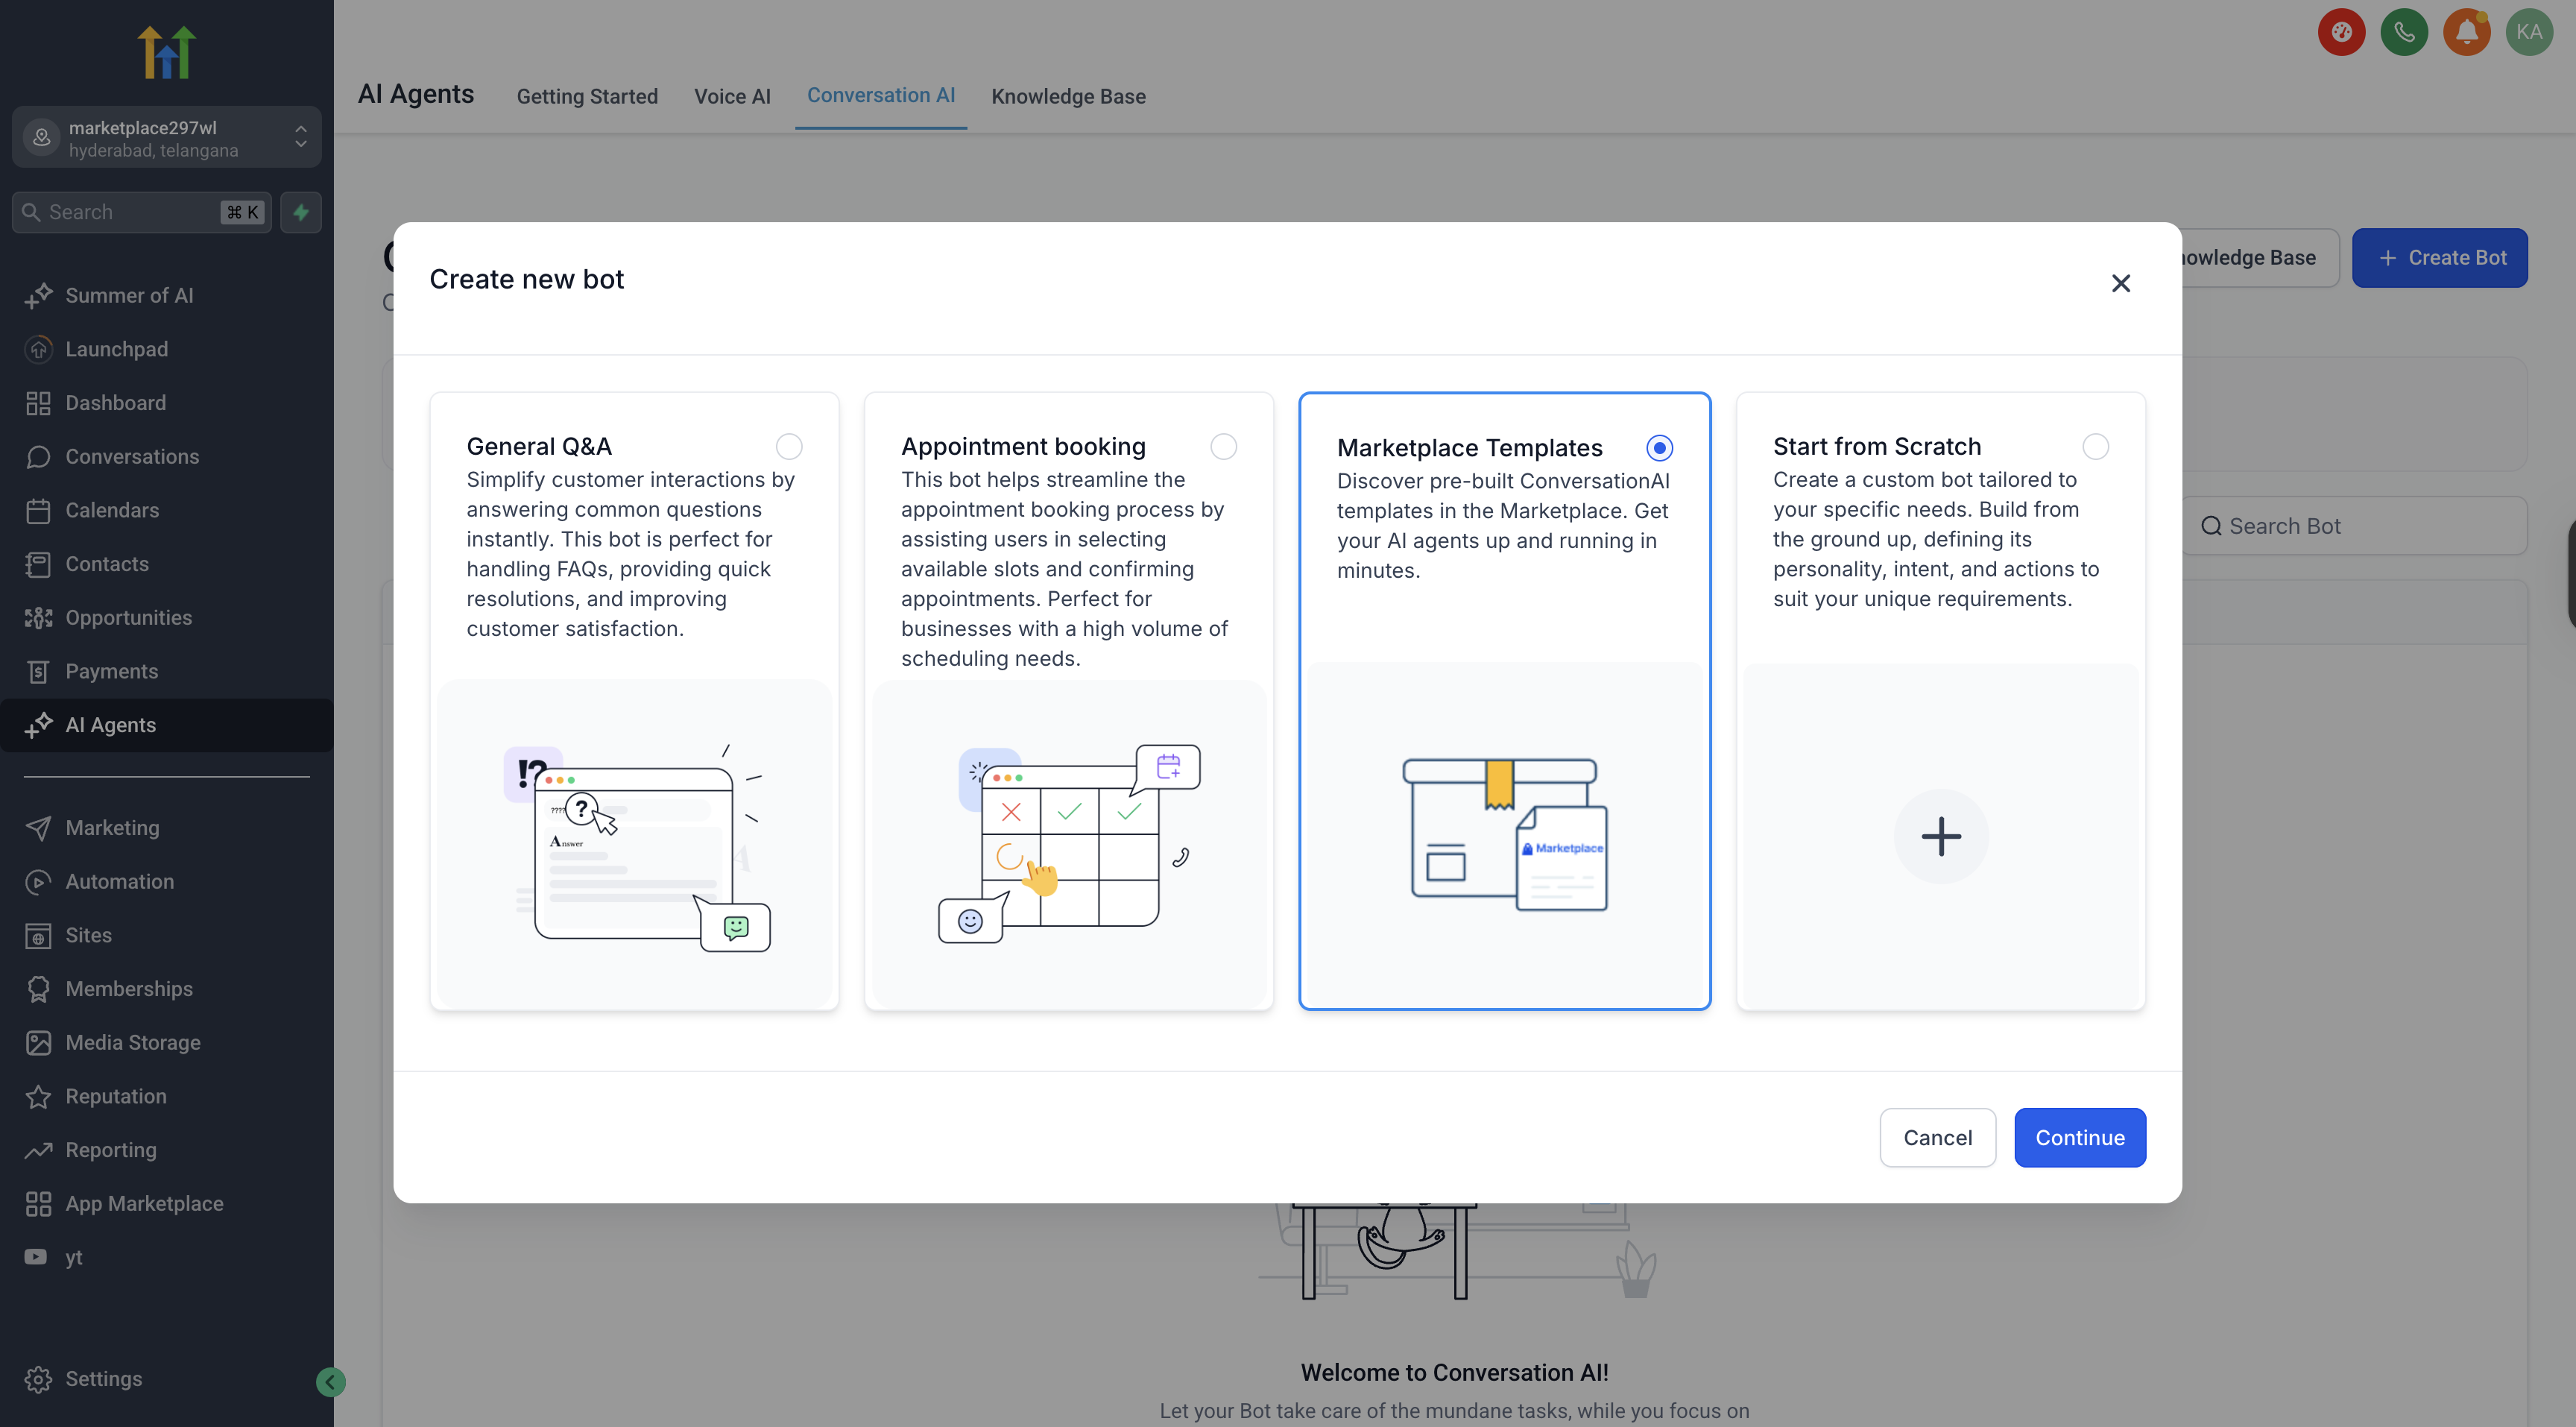The image size is (2576, 1427).
Task: Go to App Marketplace in sidebar
Action: (144, 1203)
